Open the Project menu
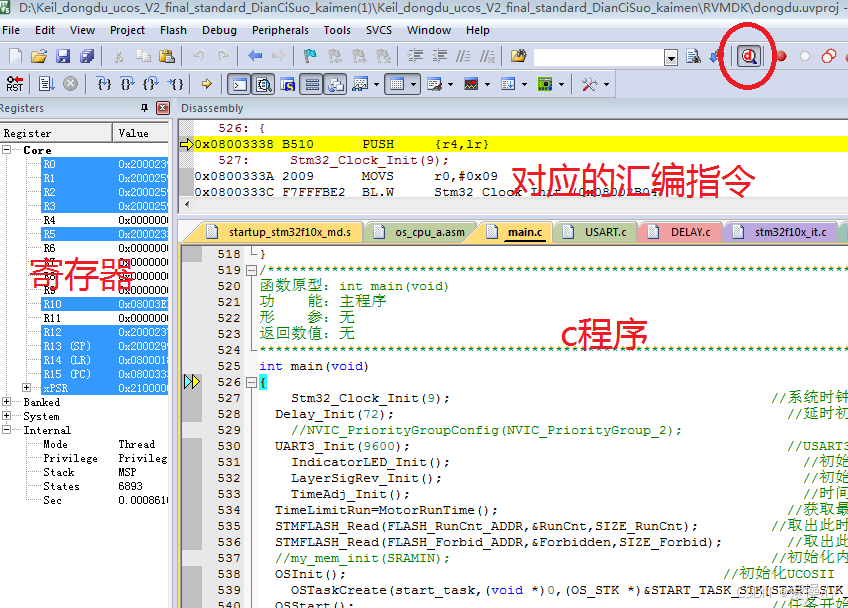Screen dimensions: 848x608 pyautogui.click(x=127, y=30)
